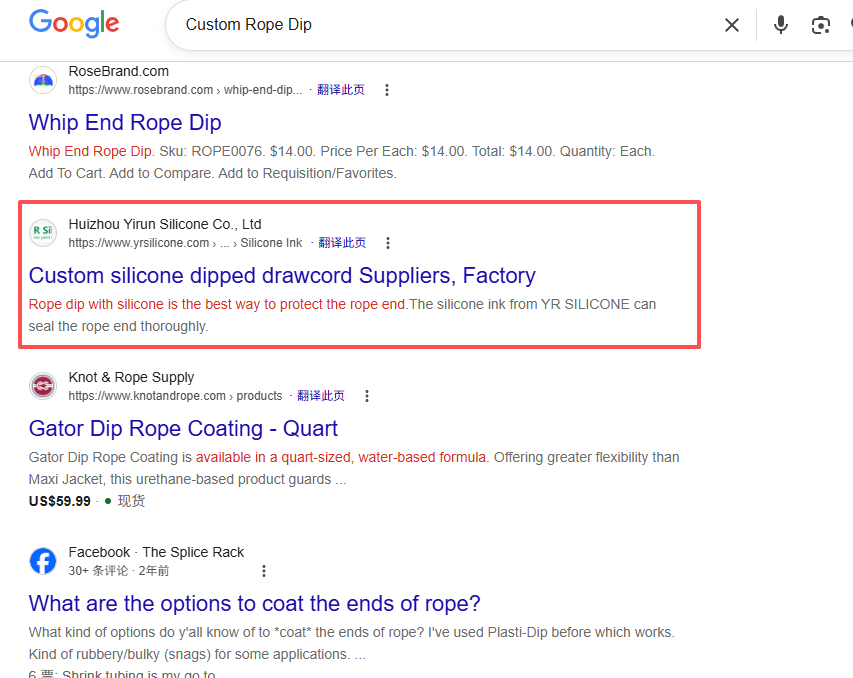
Task: Open more options for Facebook result
Action: (264, 571)
